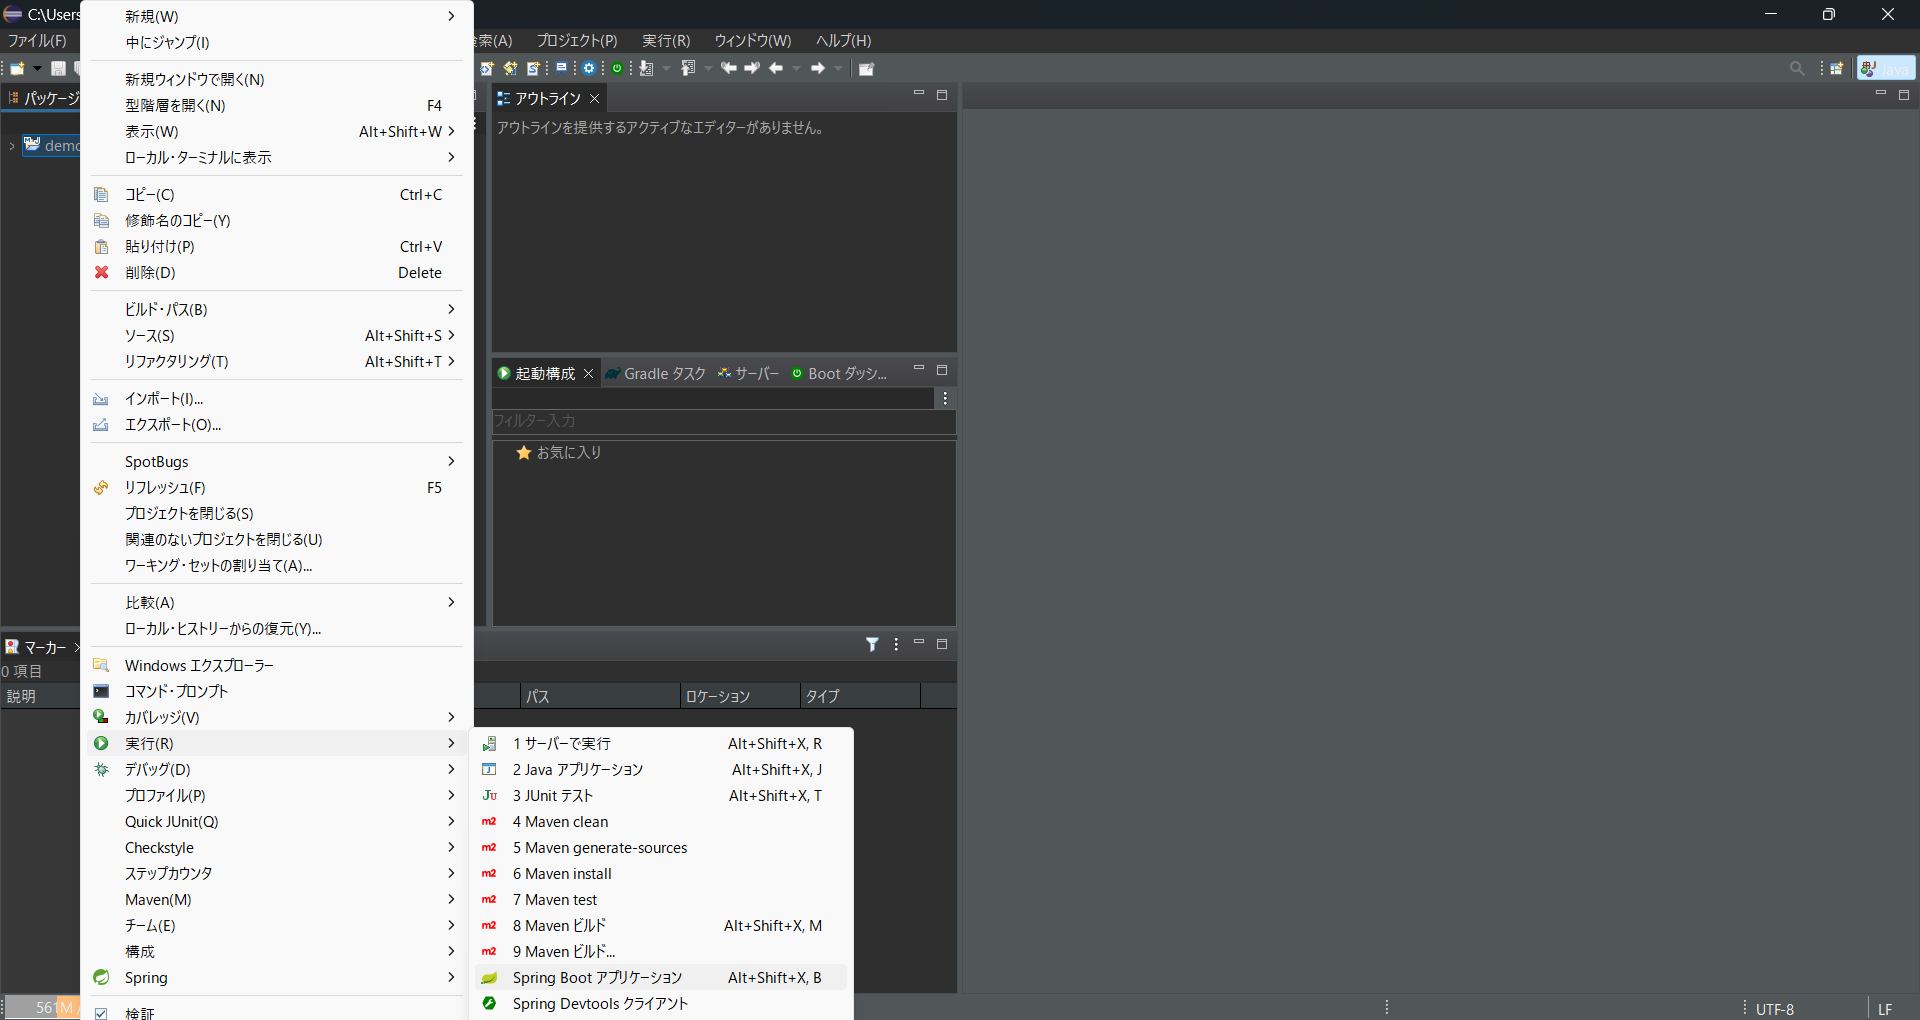Viewport: 1920px width, 1020px height.
Task: Click the Save floppy-disk toolbar icon
Action: coord(58,69)
